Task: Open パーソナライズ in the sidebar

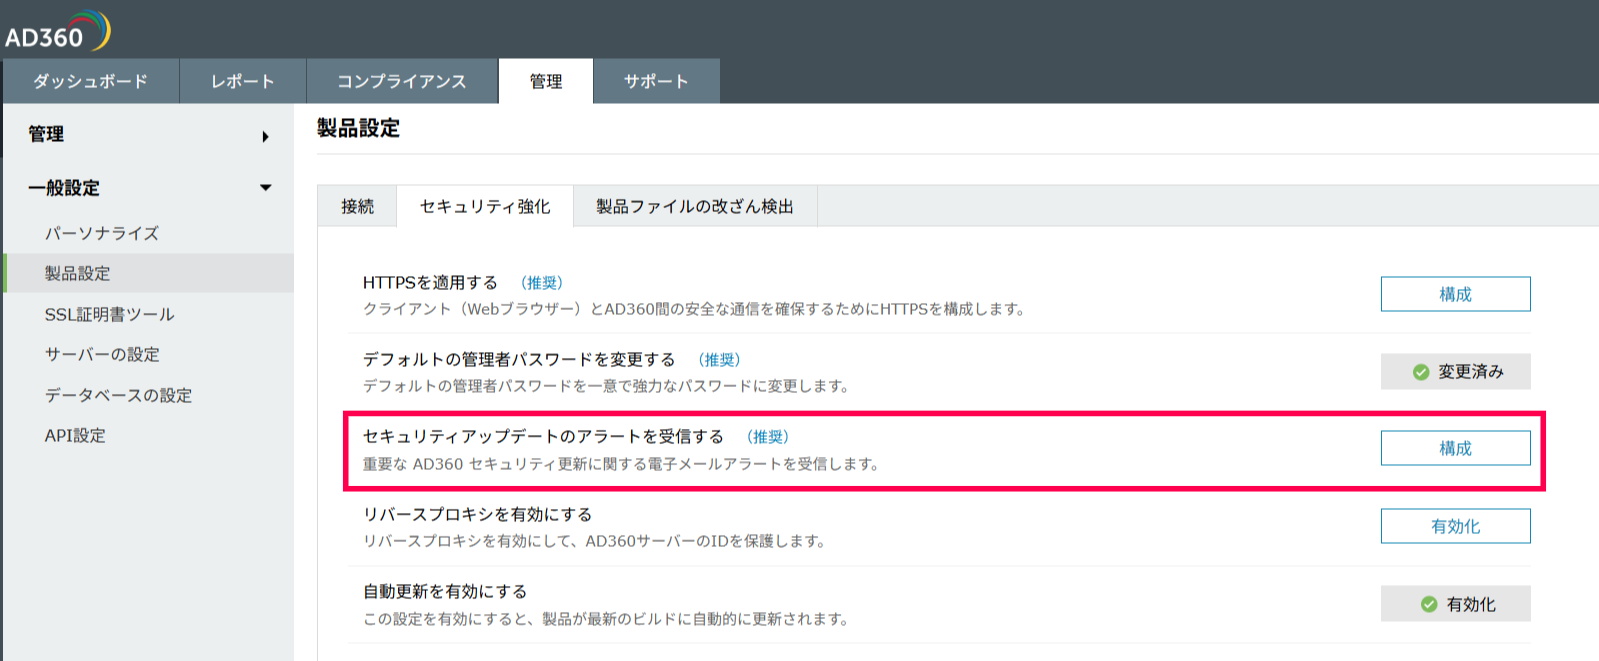Action: click(x=102, y=233)
